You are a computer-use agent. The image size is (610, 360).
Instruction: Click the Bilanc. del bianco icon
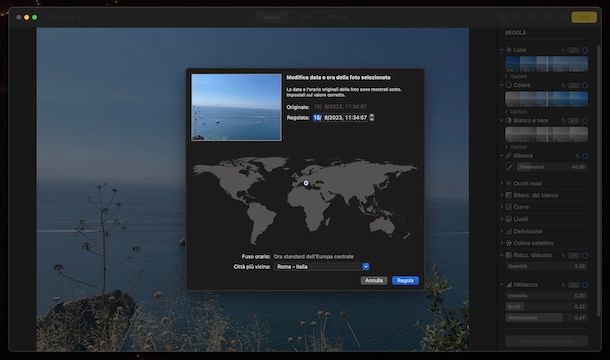tap(508, 195)
